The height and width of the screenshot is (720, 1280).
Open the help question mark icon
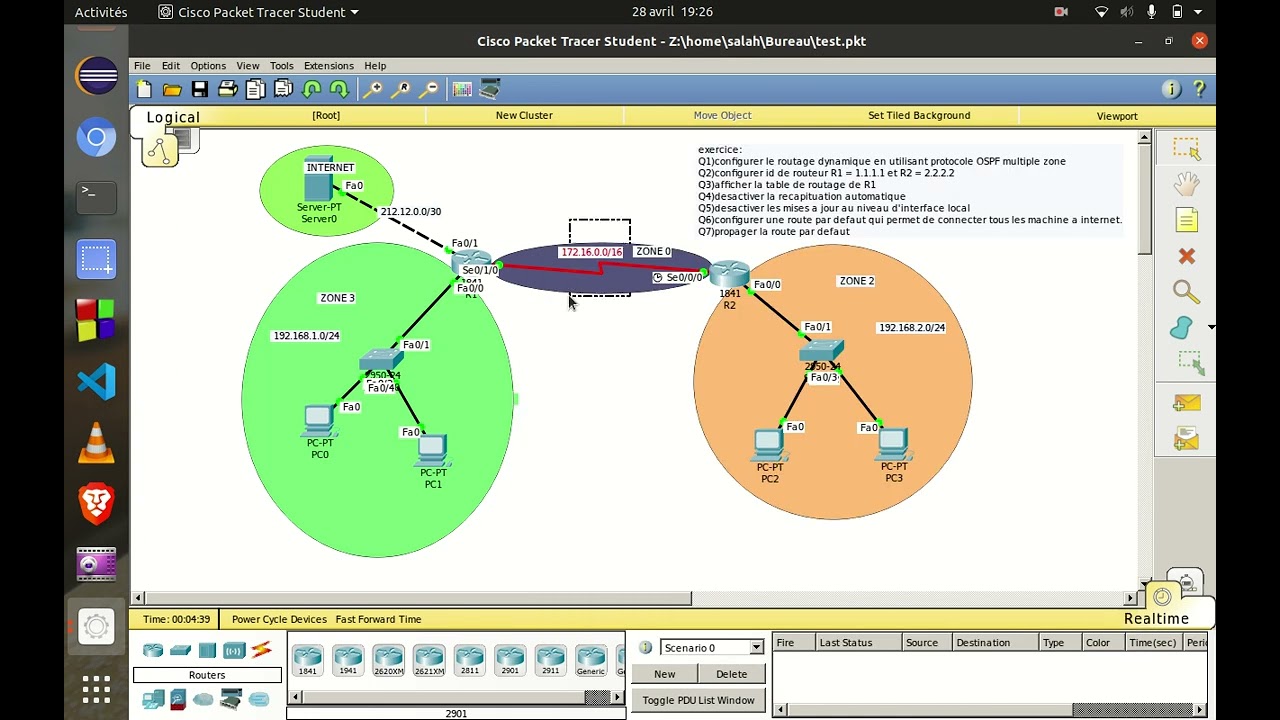coord(1199,89)
